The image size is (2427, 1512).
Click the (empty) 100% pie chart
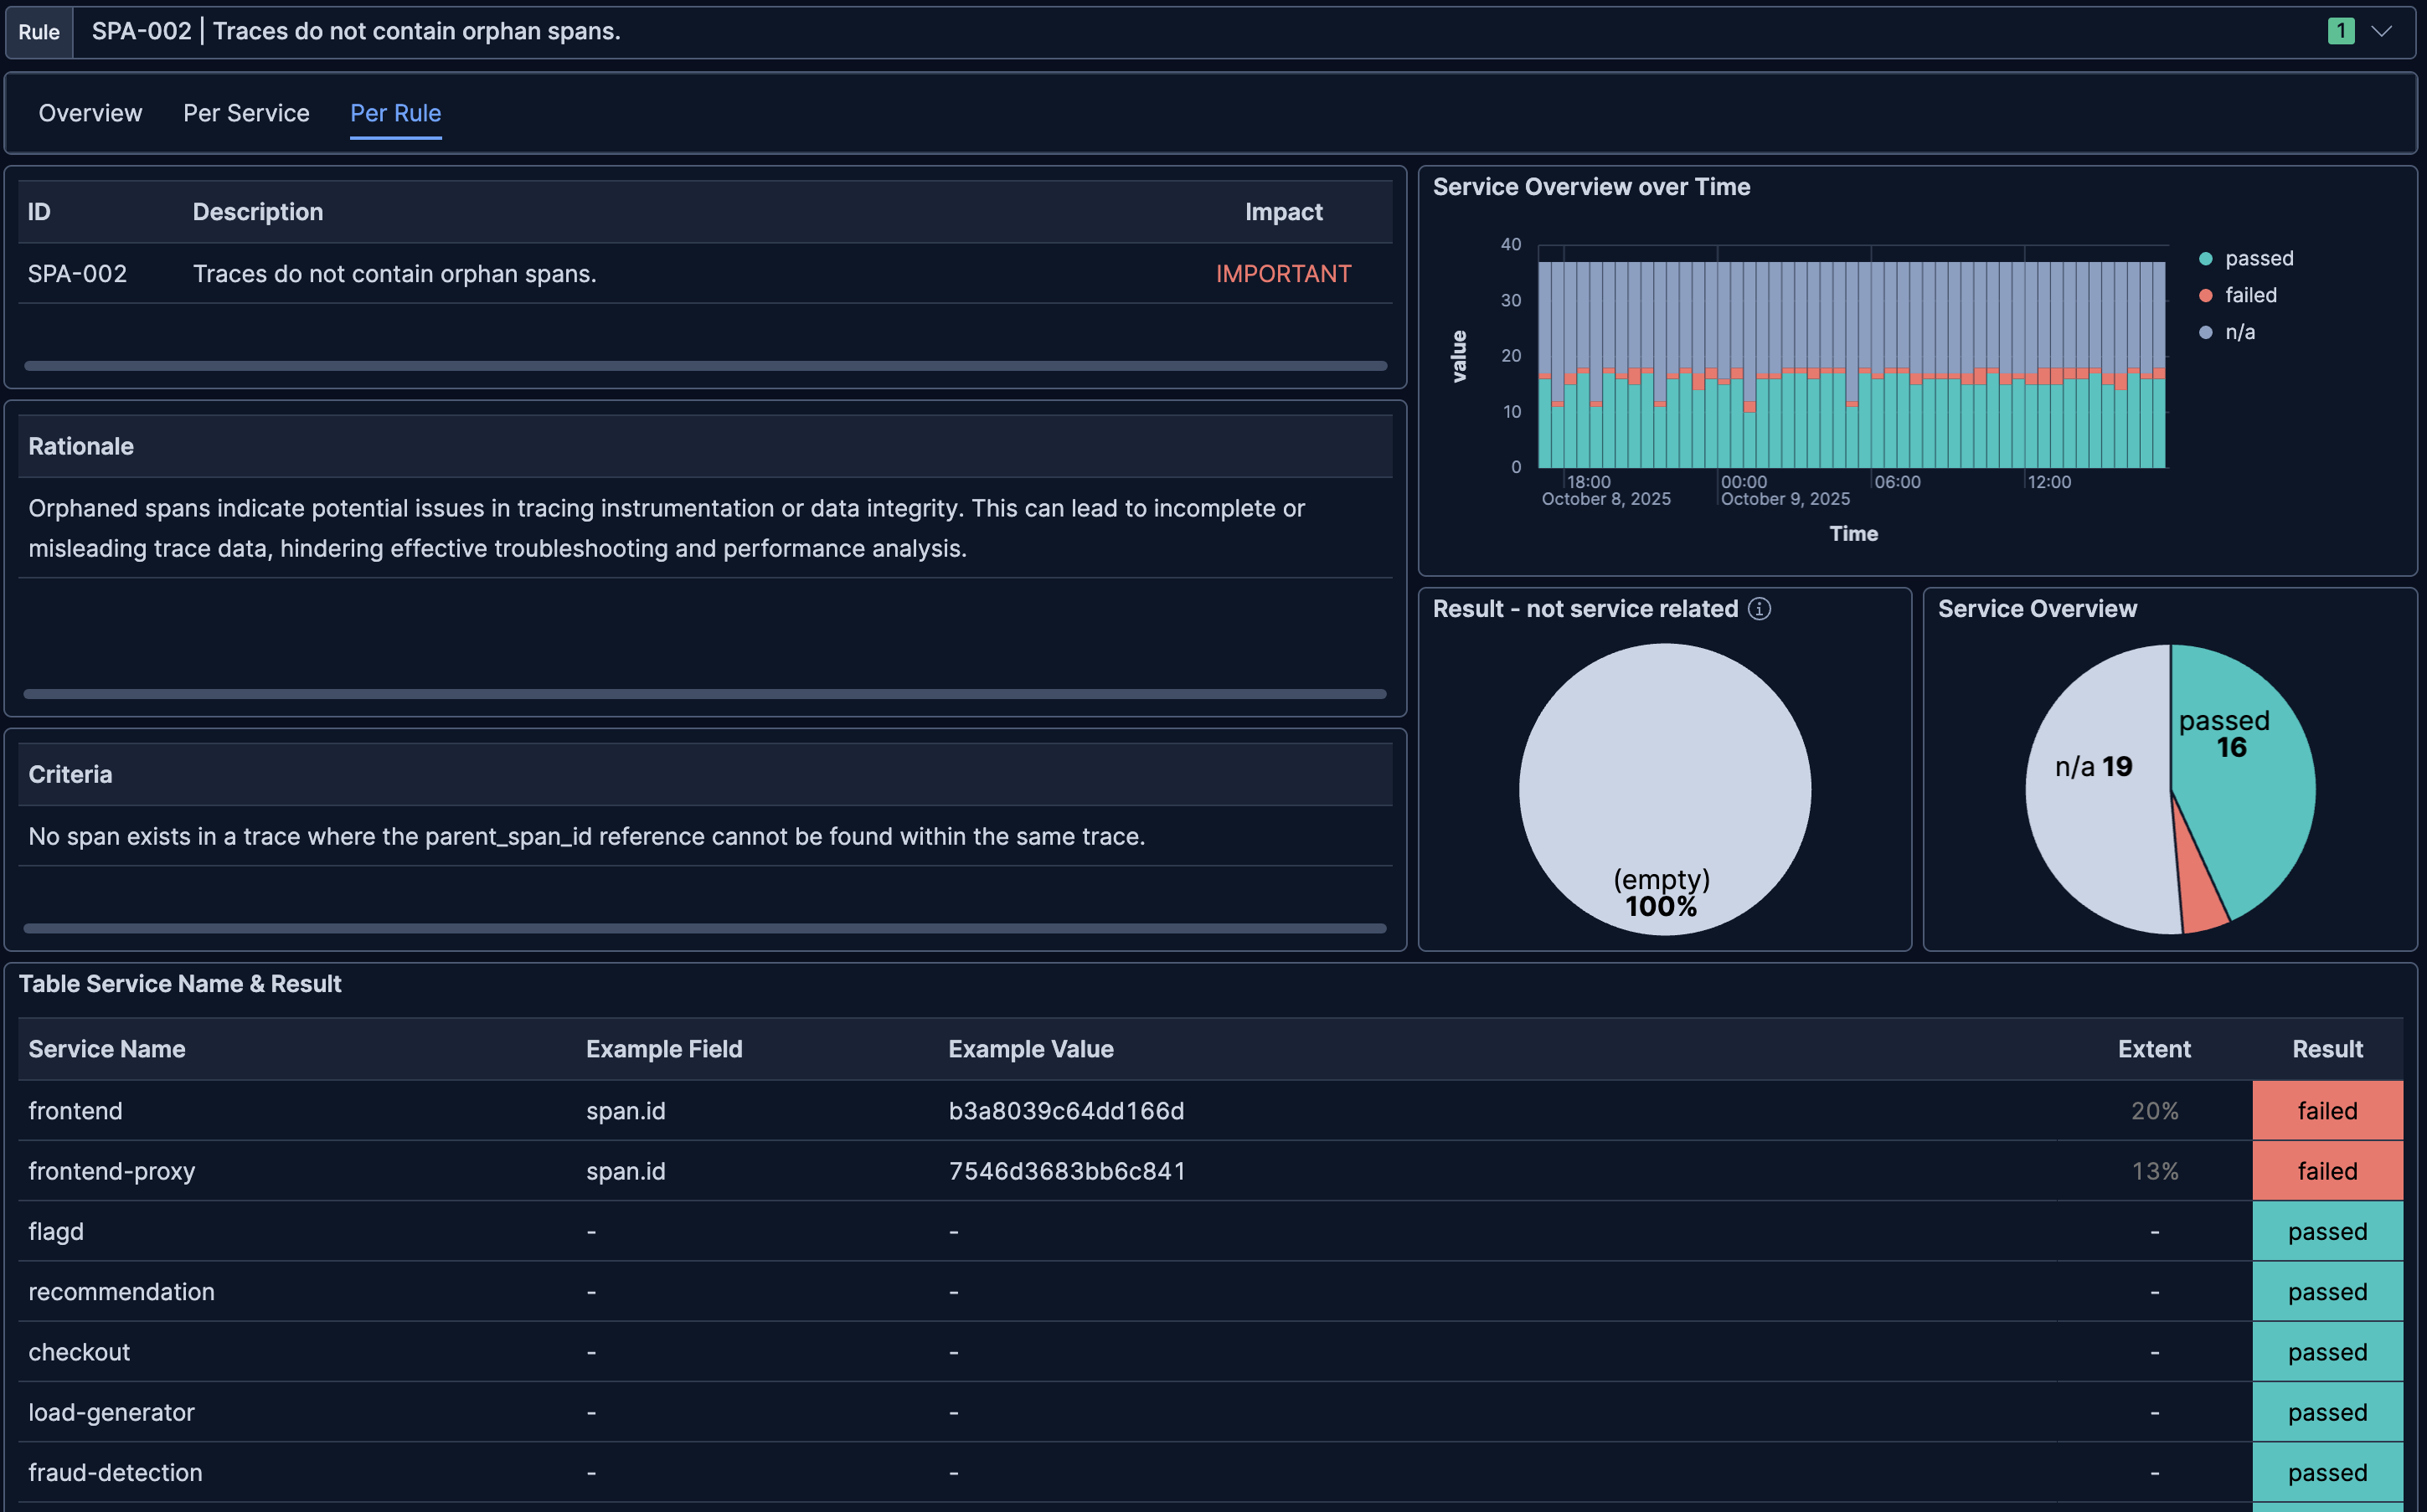(x=1665, y=789)
